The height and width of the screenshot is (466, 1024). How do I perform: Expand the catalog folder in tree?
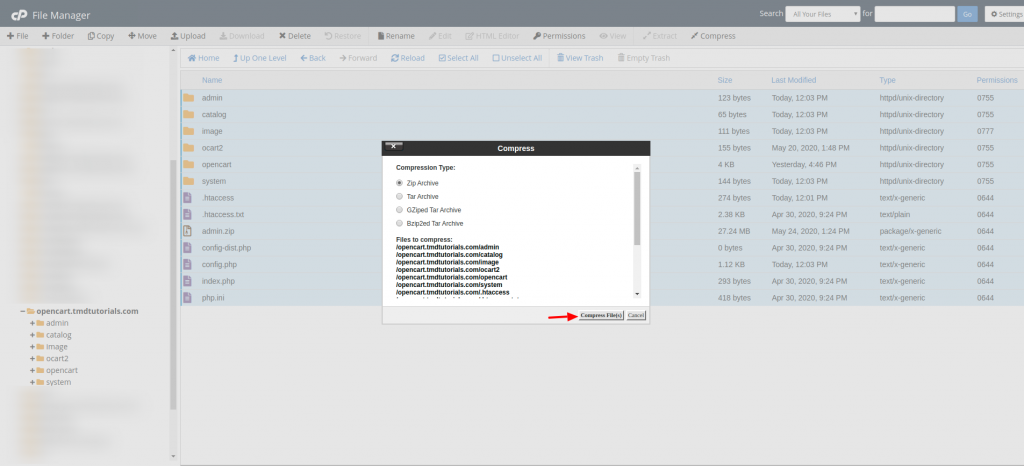[32, 335]
